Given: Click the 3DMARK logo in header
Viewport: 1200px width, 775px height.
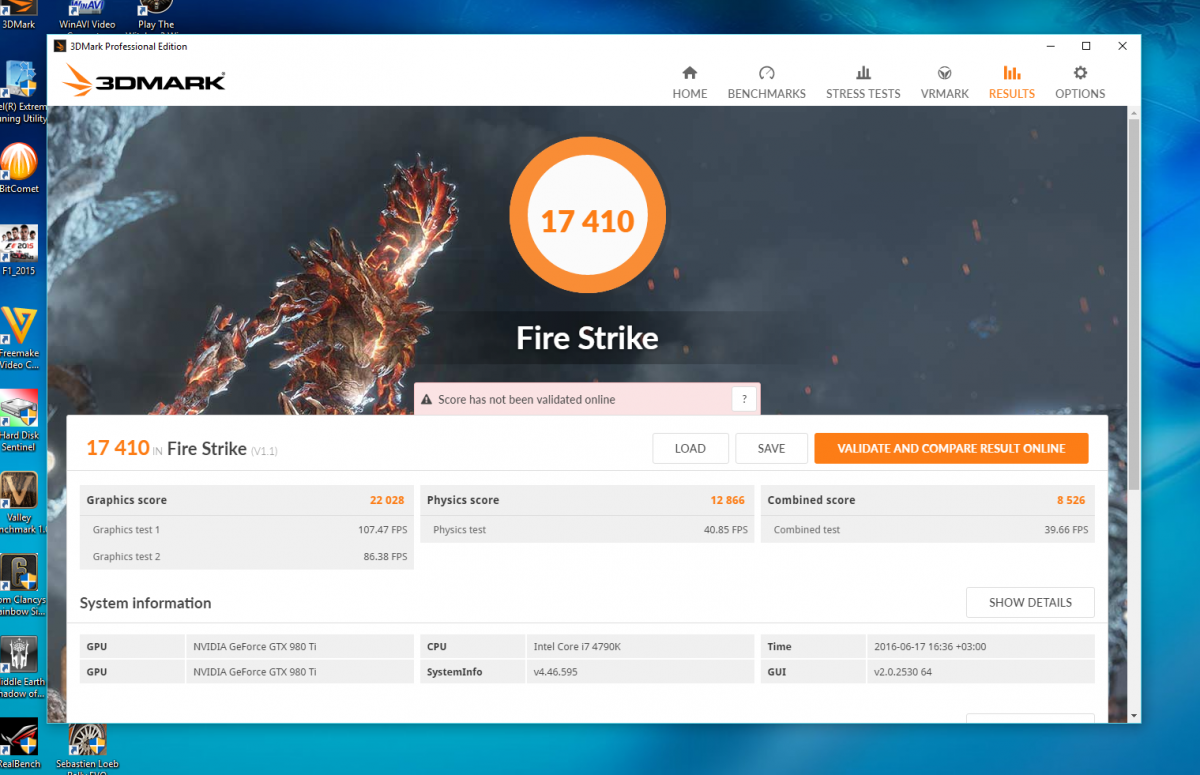Looking at the screenshot, I should 143,81.
